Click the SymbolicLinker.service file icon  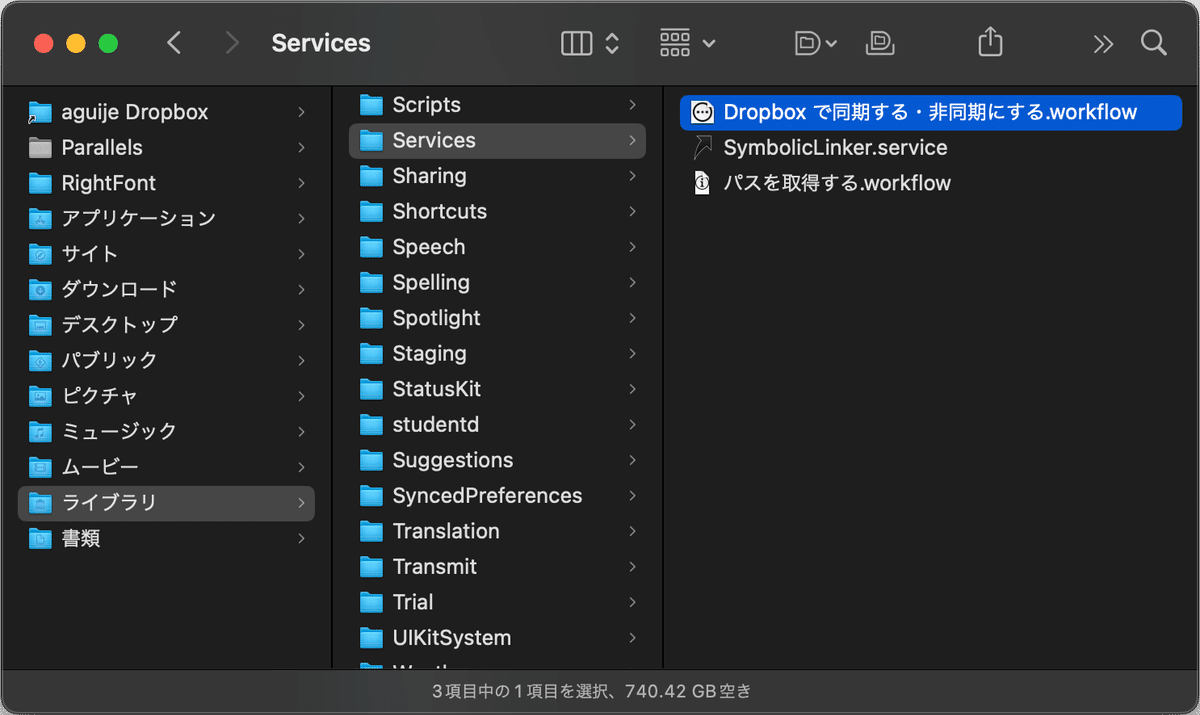[703, 148]
